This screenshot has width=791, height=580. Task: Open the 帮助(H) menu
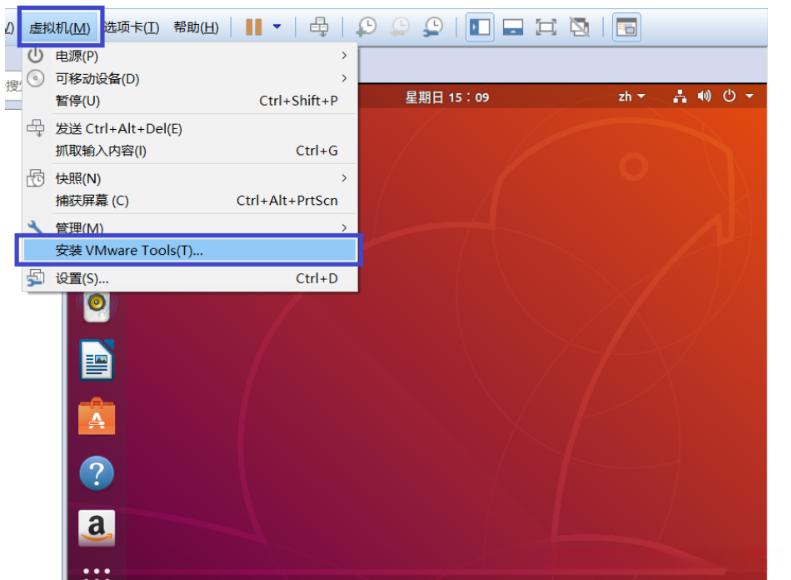pos(196,27)
